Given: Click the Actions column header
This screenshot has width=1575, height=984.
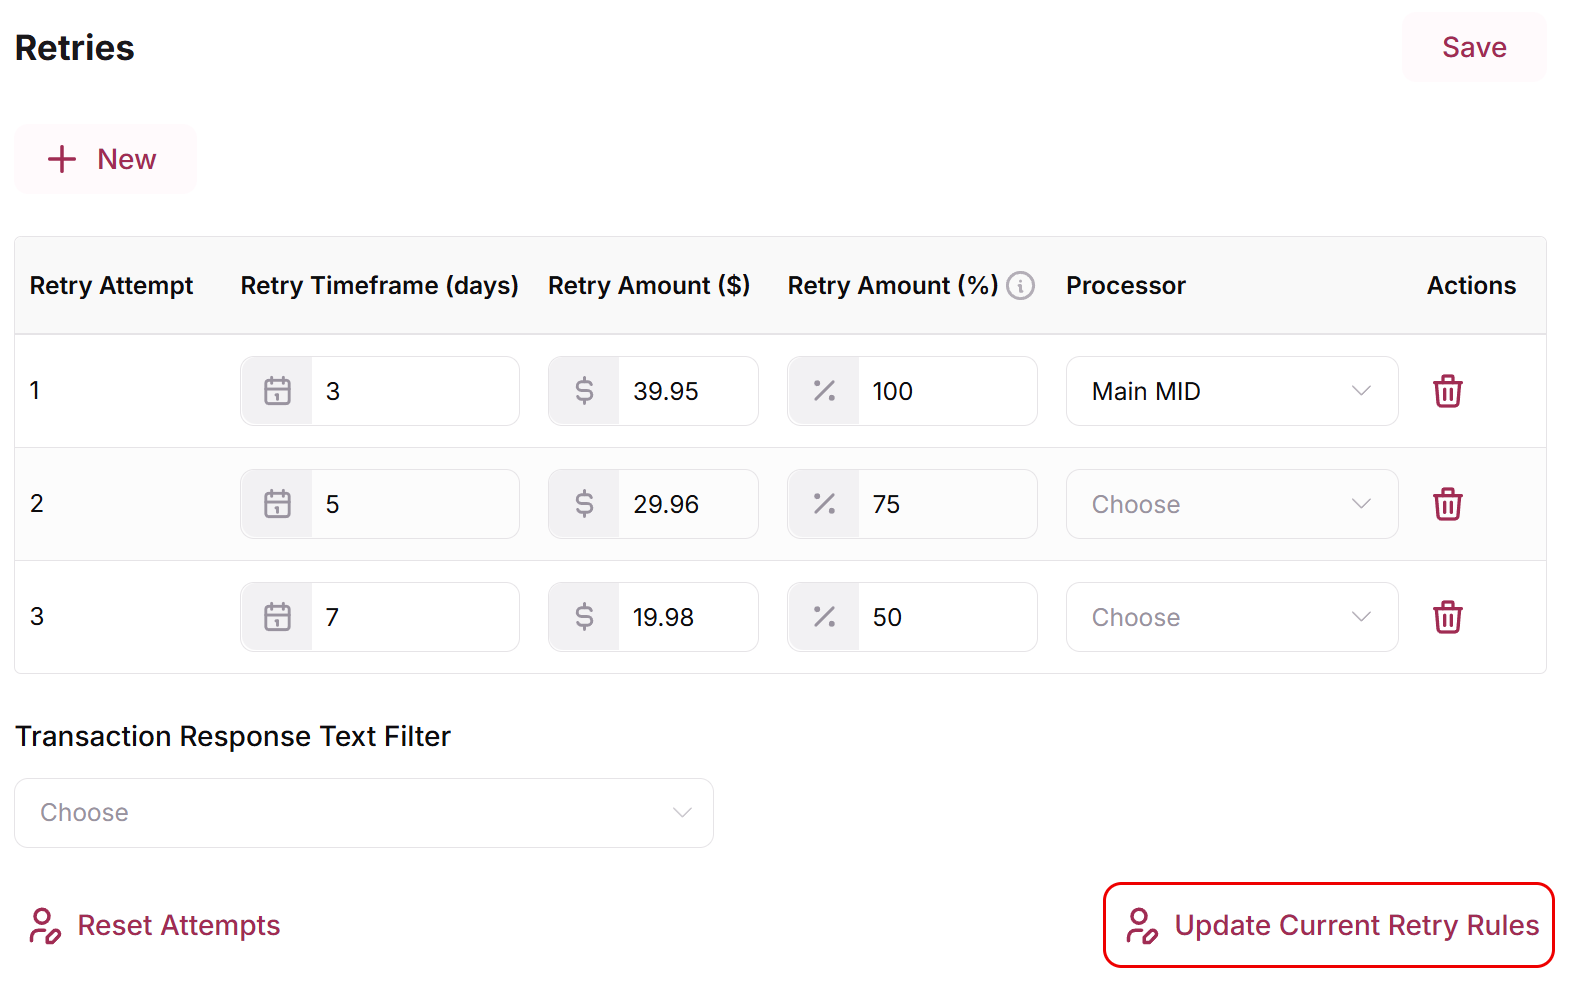Looking at the screenshot, I should click(1471, 286).
